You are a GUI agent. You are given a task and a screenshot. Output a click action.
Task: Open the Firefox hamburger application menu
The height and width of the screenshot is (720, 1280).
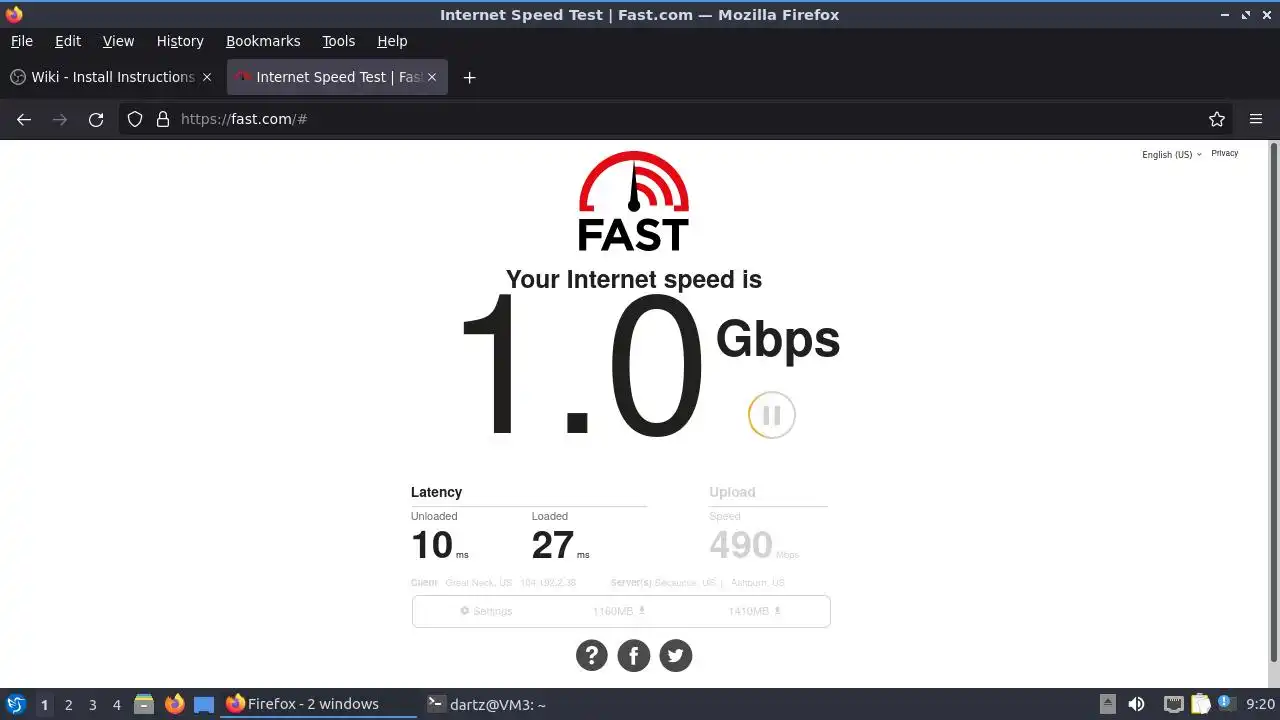click(x=1256, y=119)
